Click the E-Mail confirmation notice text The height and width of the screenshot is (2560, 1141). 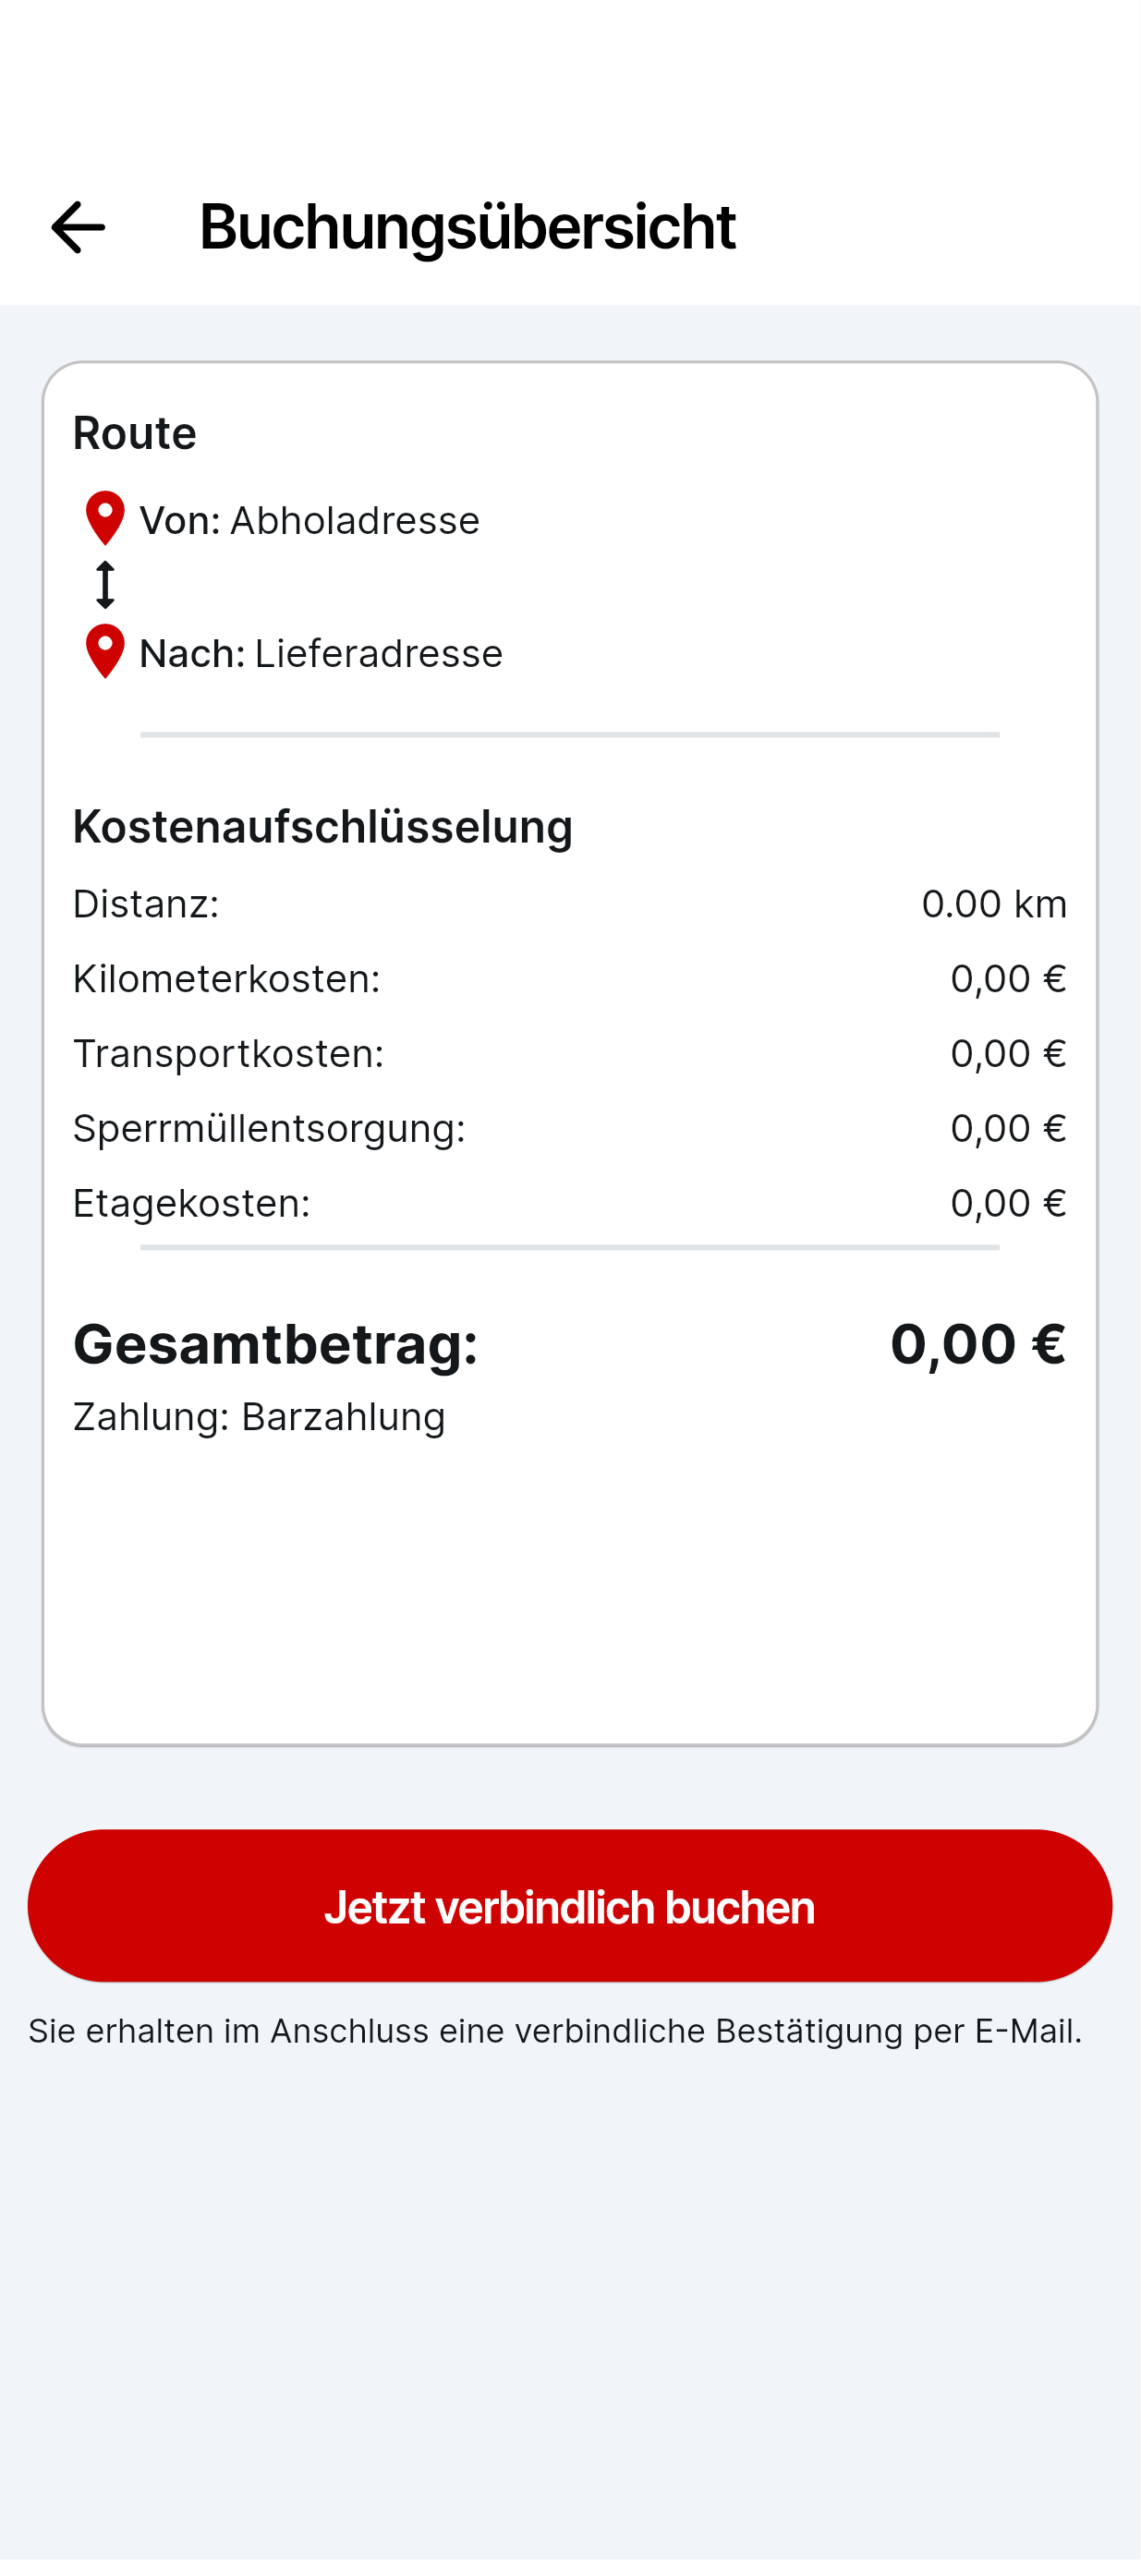(x=555, y=2031)
